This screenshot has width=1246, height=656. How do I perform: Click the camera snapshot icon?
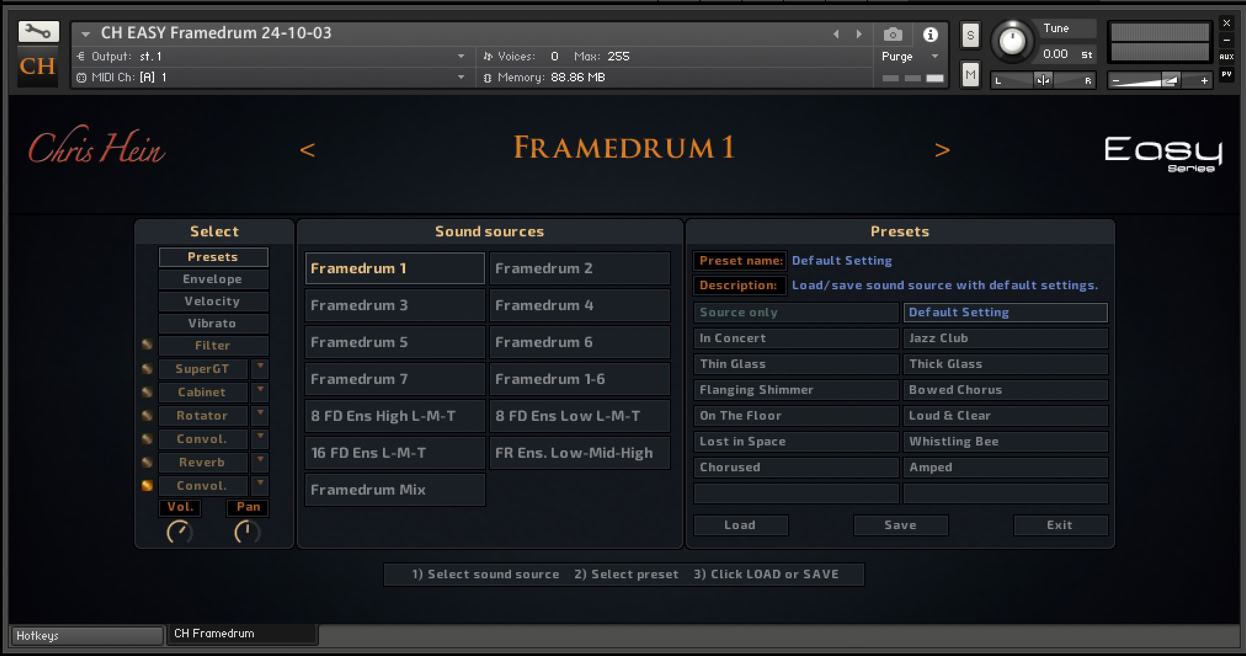point(893,34)
